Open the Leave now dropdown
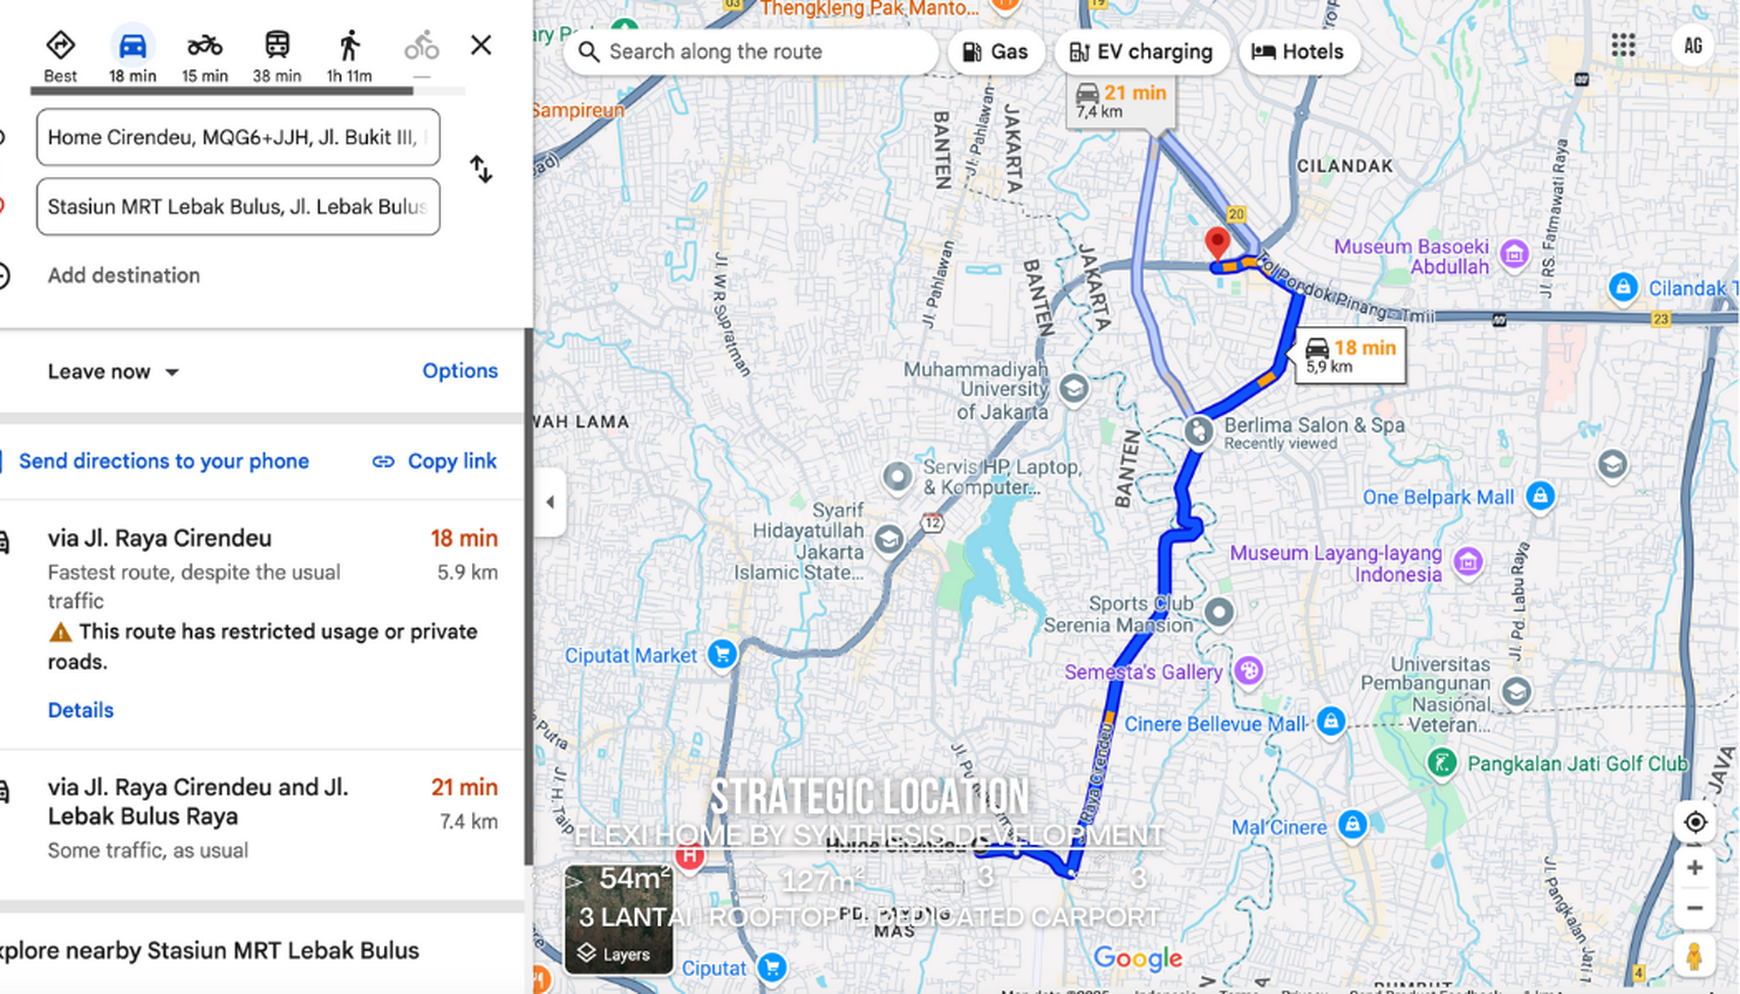Image resolution: width=1740 pixels, height=994 pixels. click(113, 372)
